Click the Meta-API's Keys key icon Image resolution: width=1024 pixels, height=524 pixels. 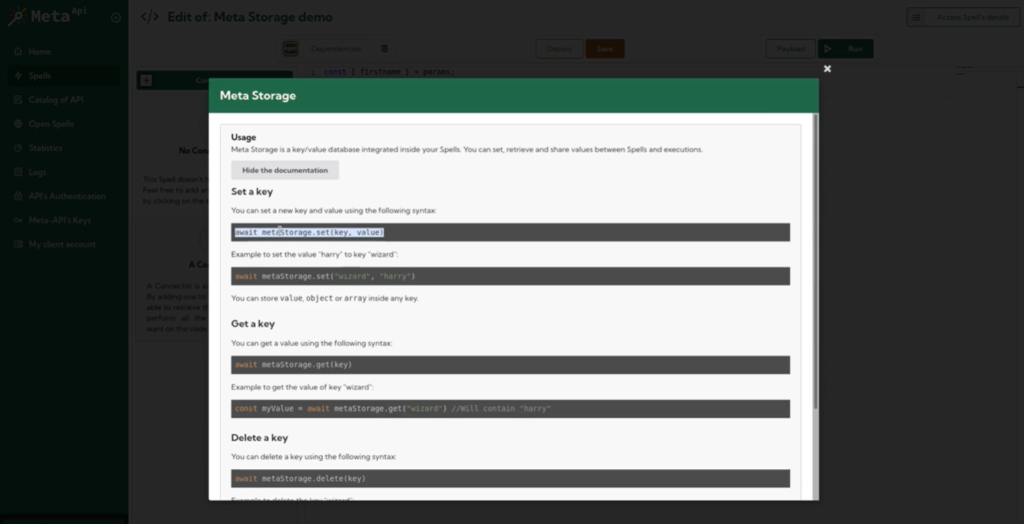pos(18,220)
